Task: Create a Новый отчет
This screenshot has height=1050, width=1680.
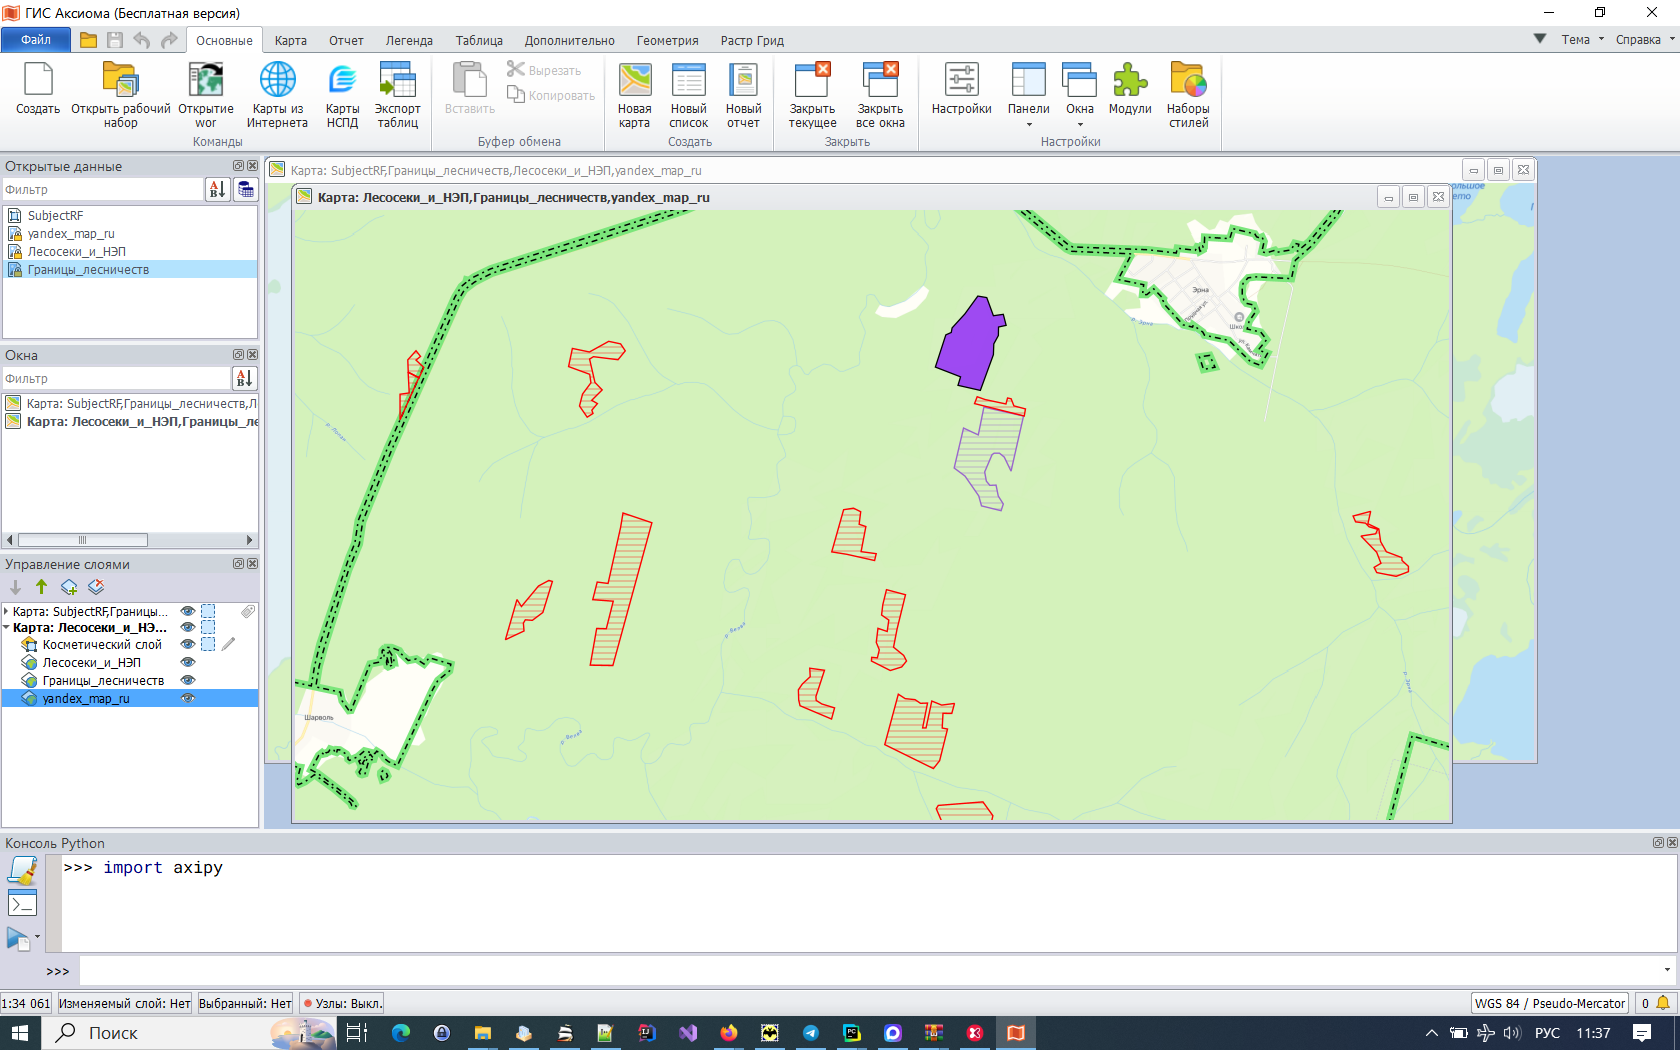Action: point(743,94)
